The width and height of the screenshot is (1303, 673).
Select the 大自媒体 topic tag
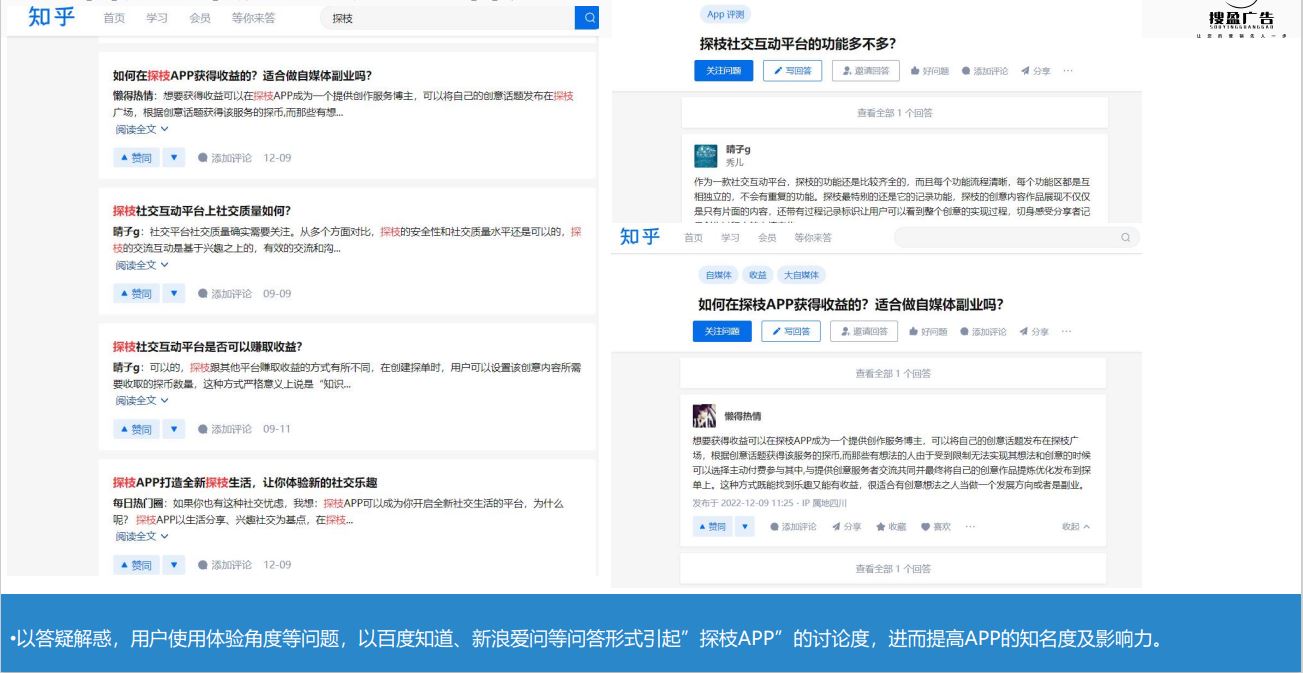pyautogui.click(x=801, y=275)
